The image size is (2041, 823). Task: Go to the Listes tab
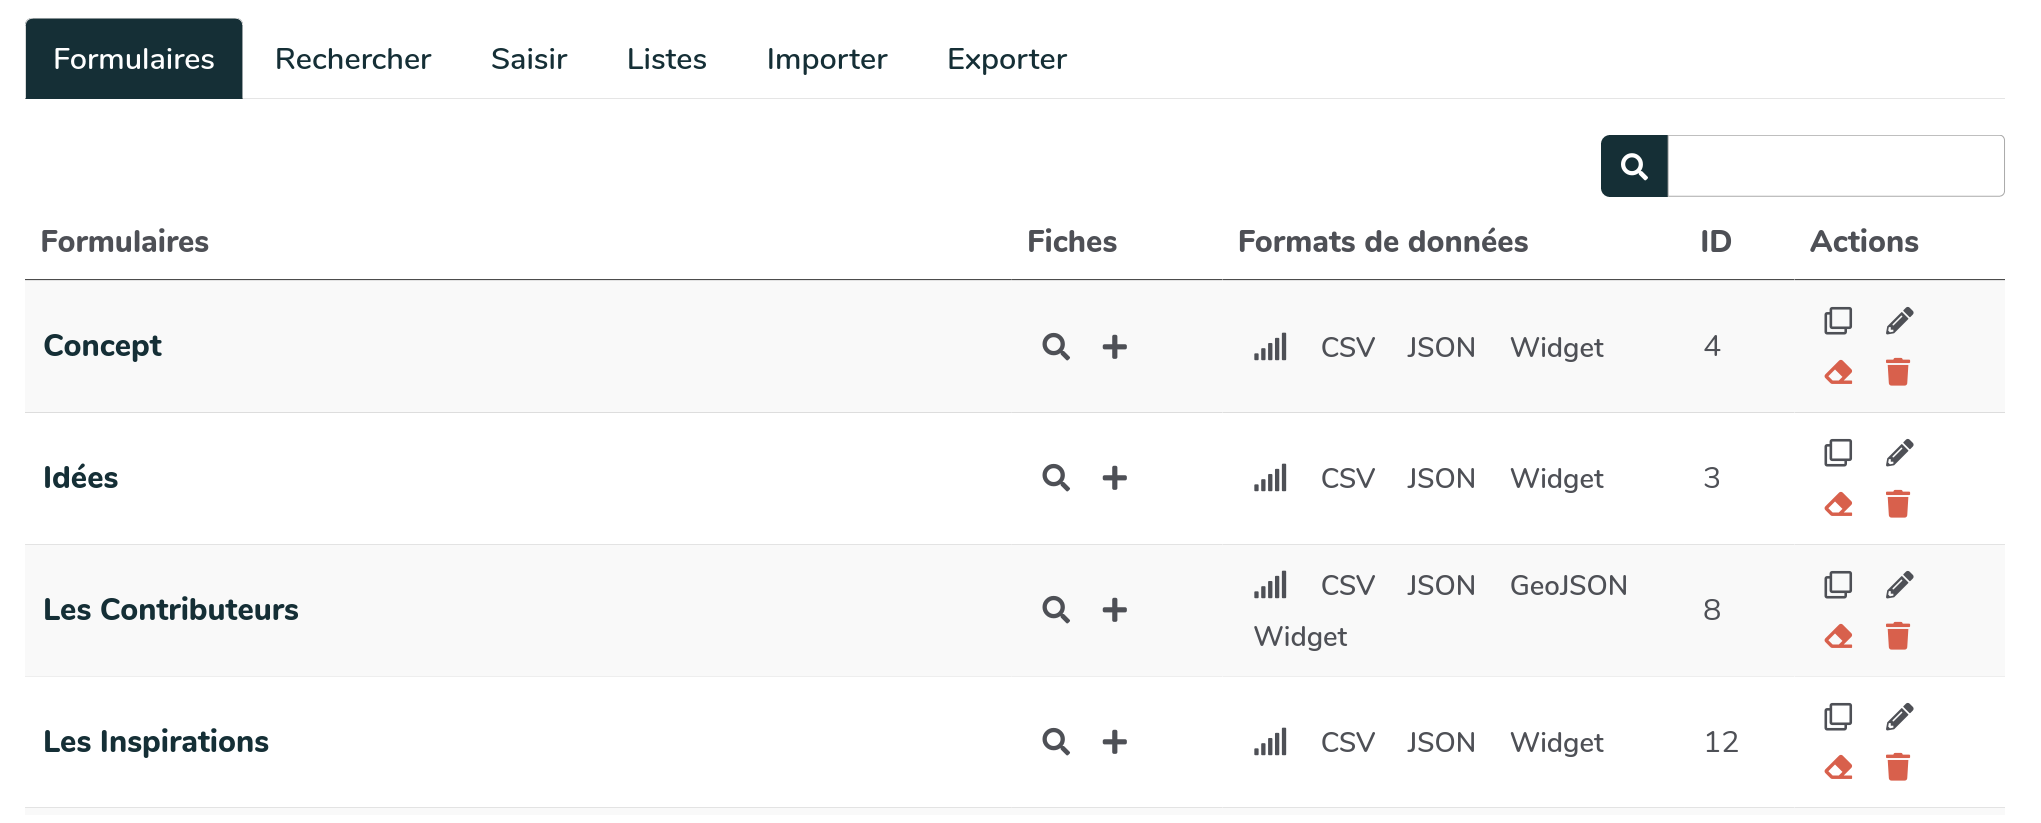[666, 59]
